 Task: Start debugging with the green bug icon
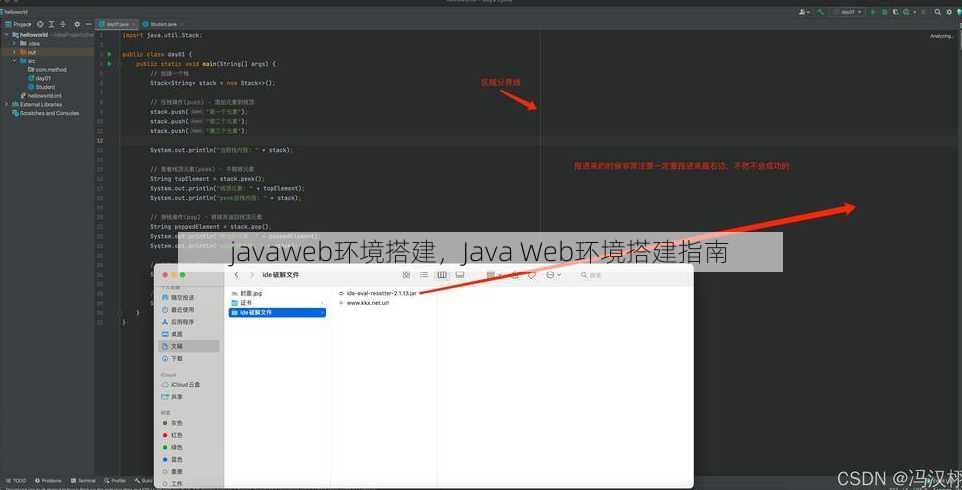(884, 12)
